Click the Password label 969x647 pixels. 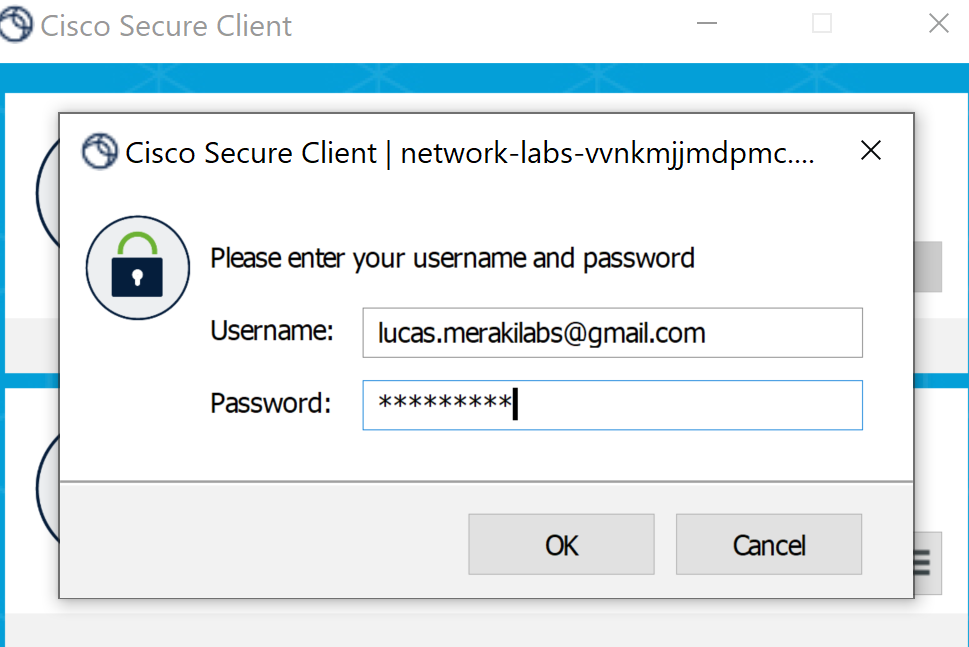coord(271,403)
